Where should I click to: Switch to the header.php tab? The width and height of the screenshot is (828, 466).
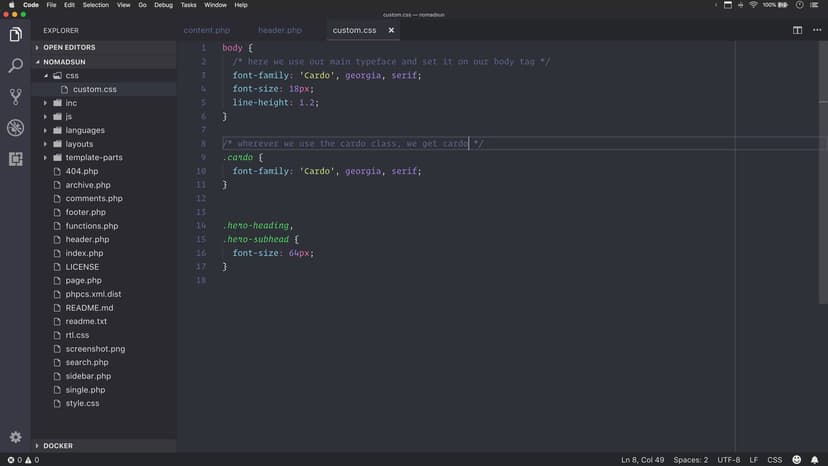pos(279,30)
